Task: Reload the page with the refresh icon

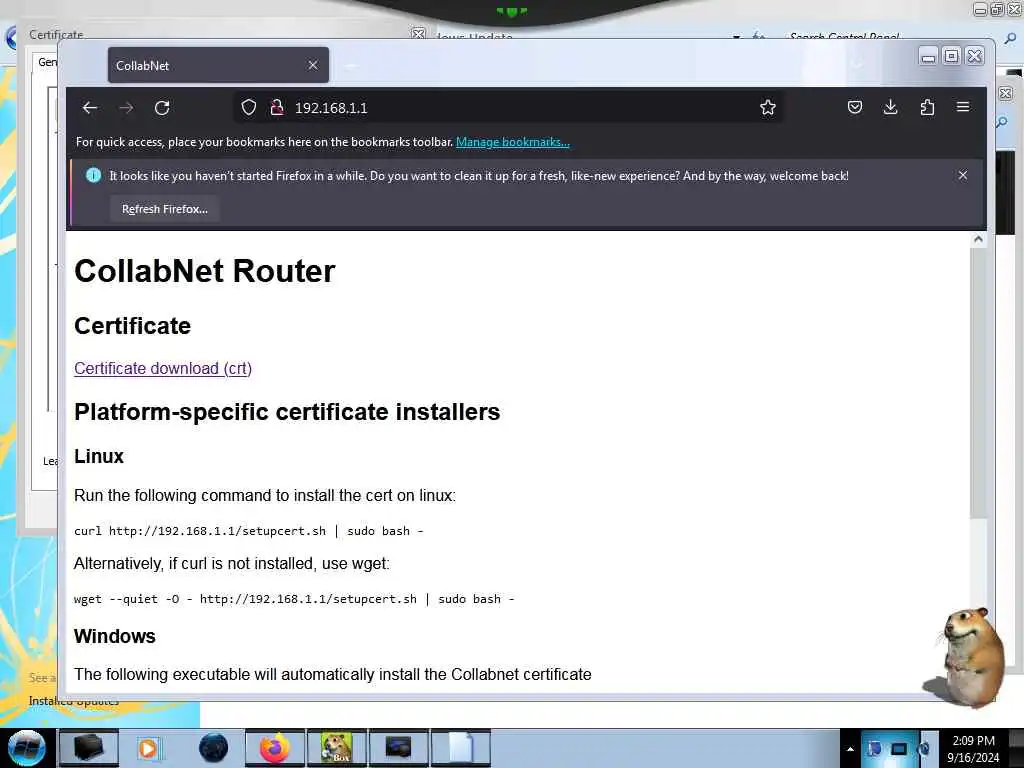Action: (x=162, y=108)
